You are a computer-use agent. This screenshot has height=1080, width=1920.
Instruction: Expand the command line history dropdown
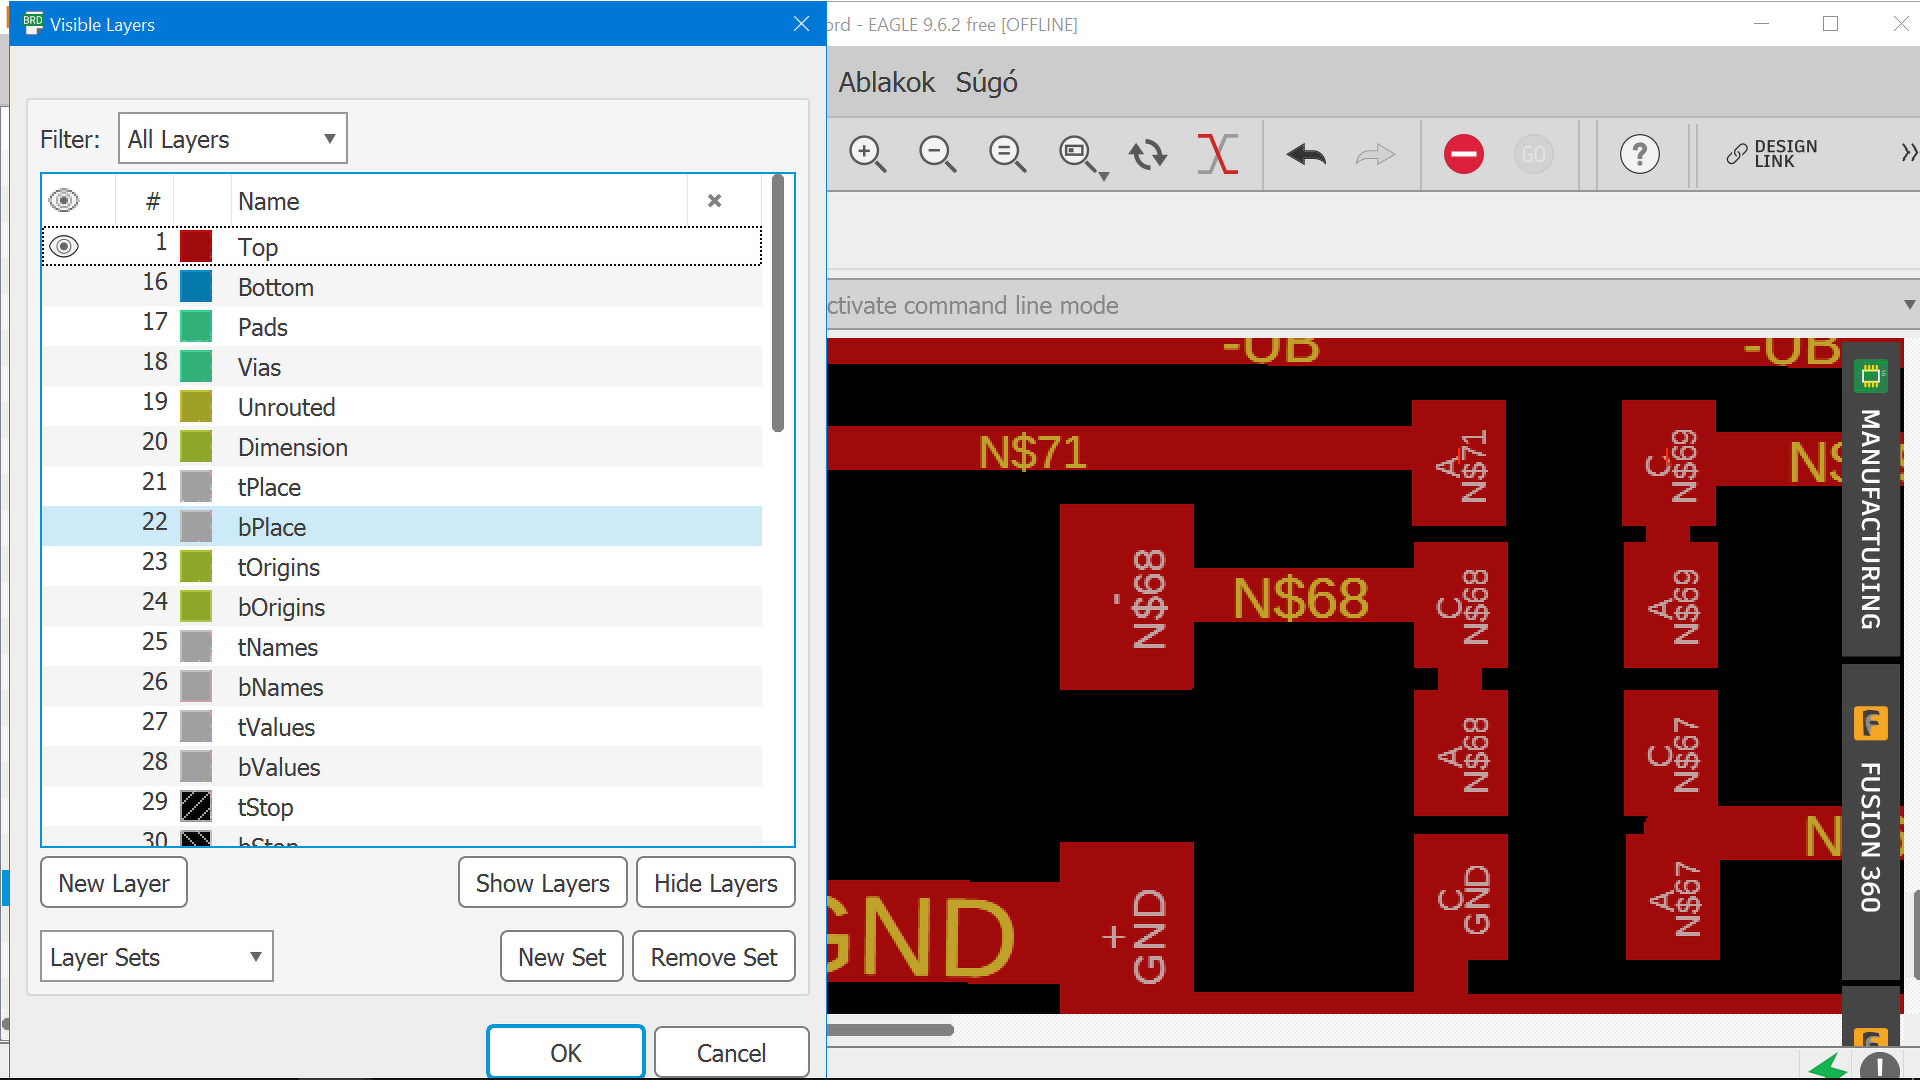click(x=1909, y=304)
